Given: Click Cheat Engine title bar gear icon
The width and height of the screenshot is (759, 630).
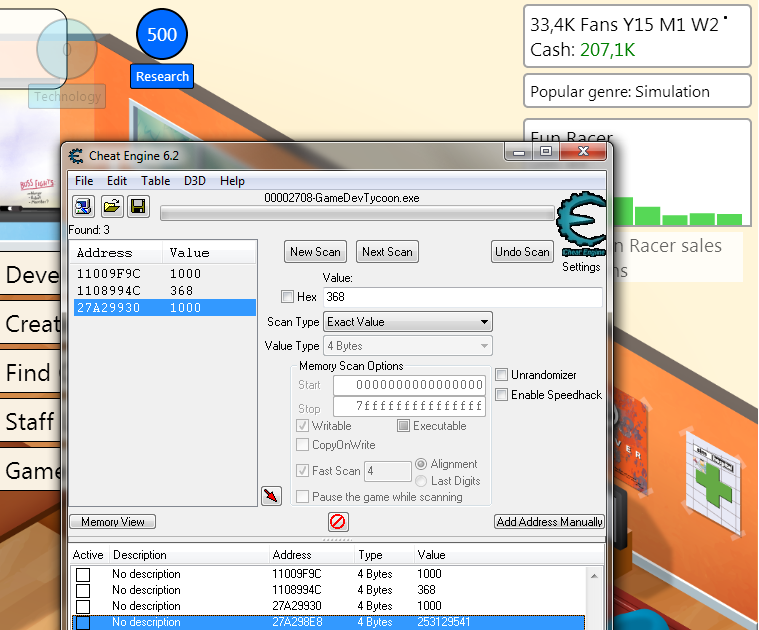Looking at the screenshot, I should pos(76,156).
